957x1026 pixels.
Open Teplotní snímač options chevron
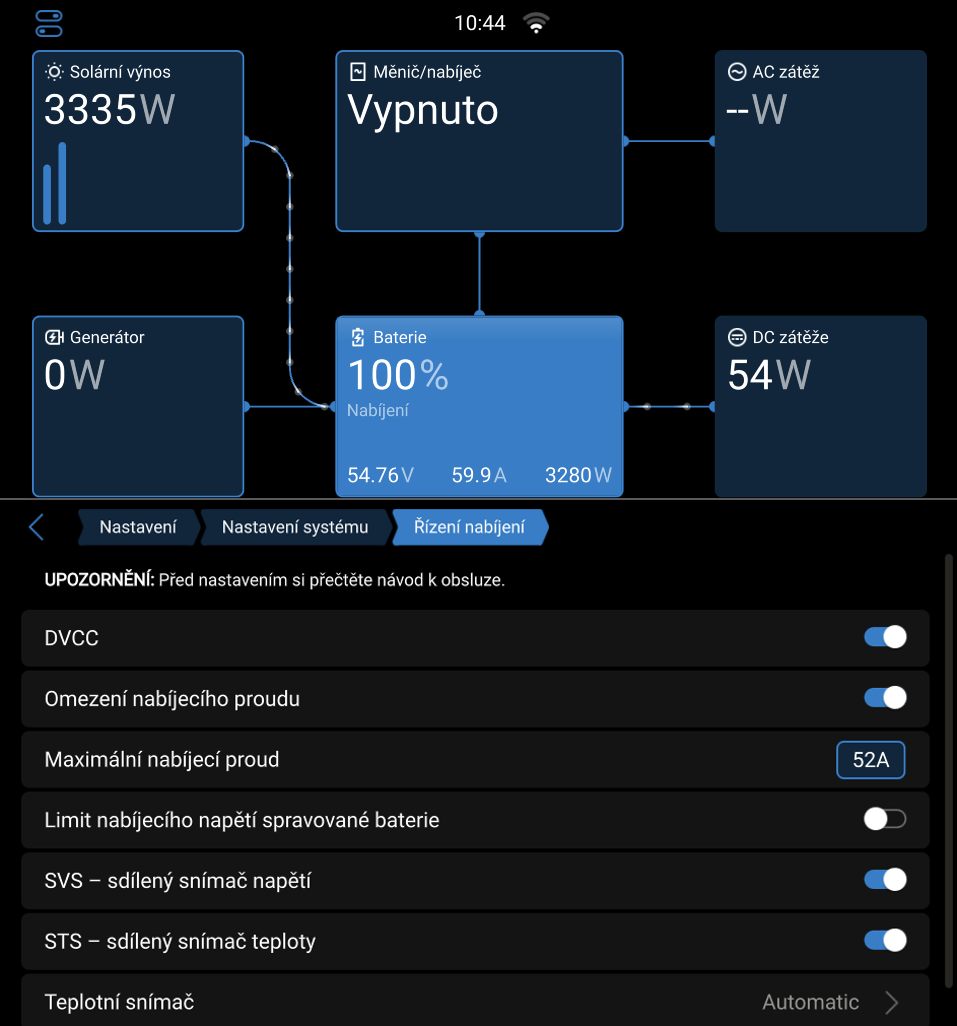[892, 1002]
